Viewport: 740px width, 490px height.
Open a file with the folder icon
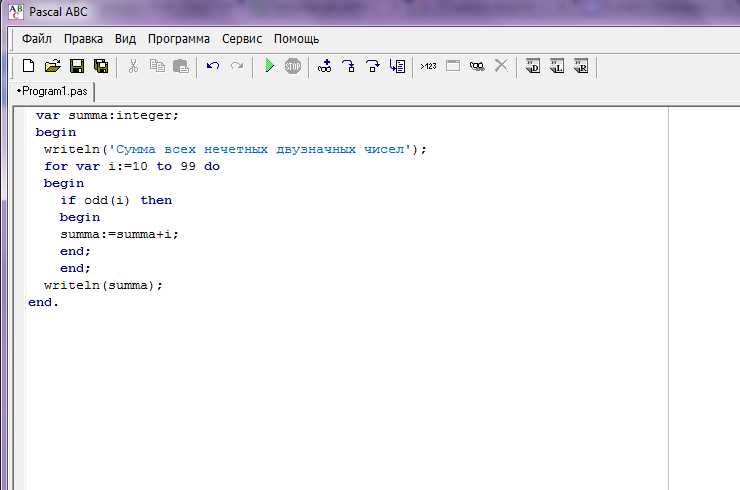point(52,66)
